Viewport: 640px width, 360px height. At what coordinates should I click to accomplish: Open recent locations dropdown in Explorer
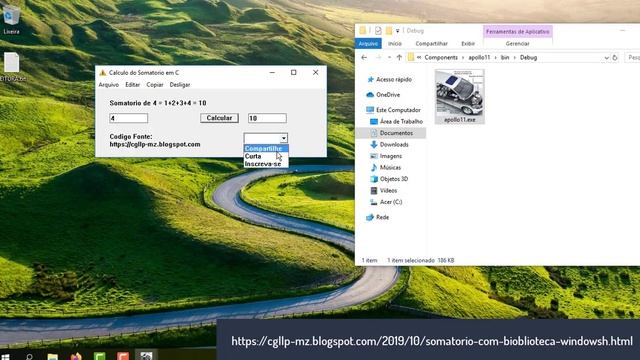tap(389, 58)
